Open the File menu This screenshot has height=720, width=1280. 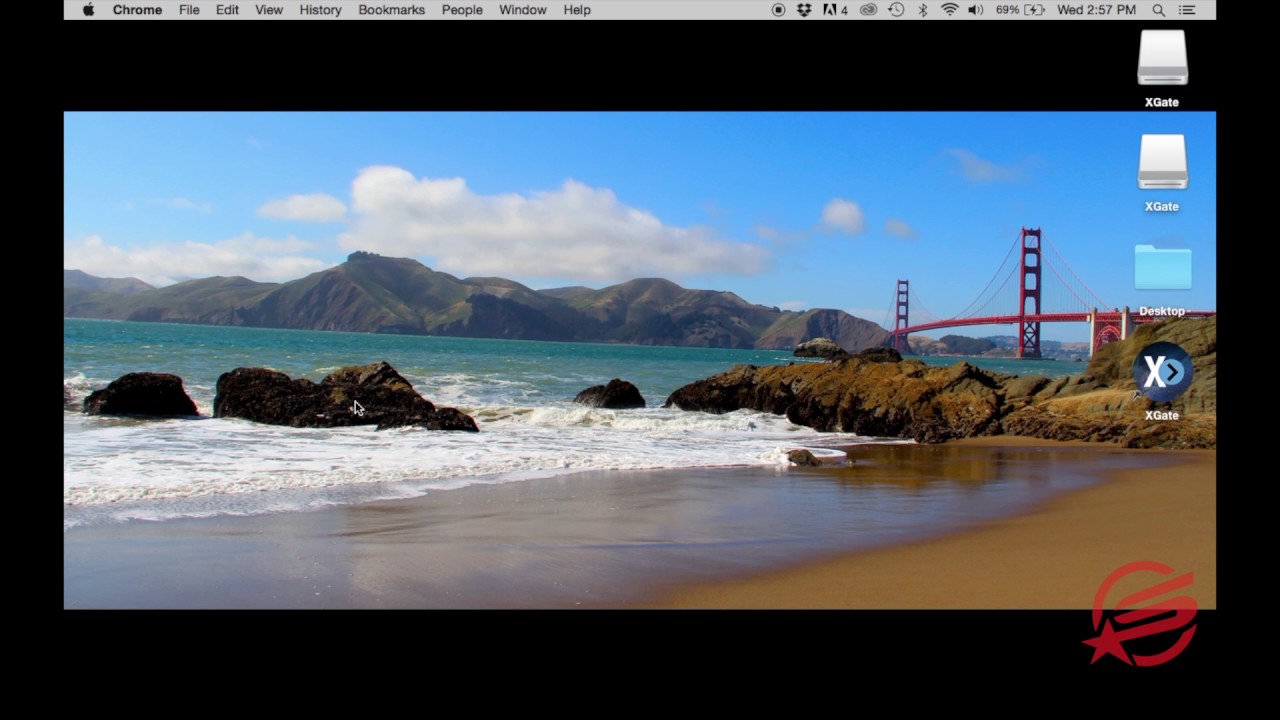click(x=189, y=10)
